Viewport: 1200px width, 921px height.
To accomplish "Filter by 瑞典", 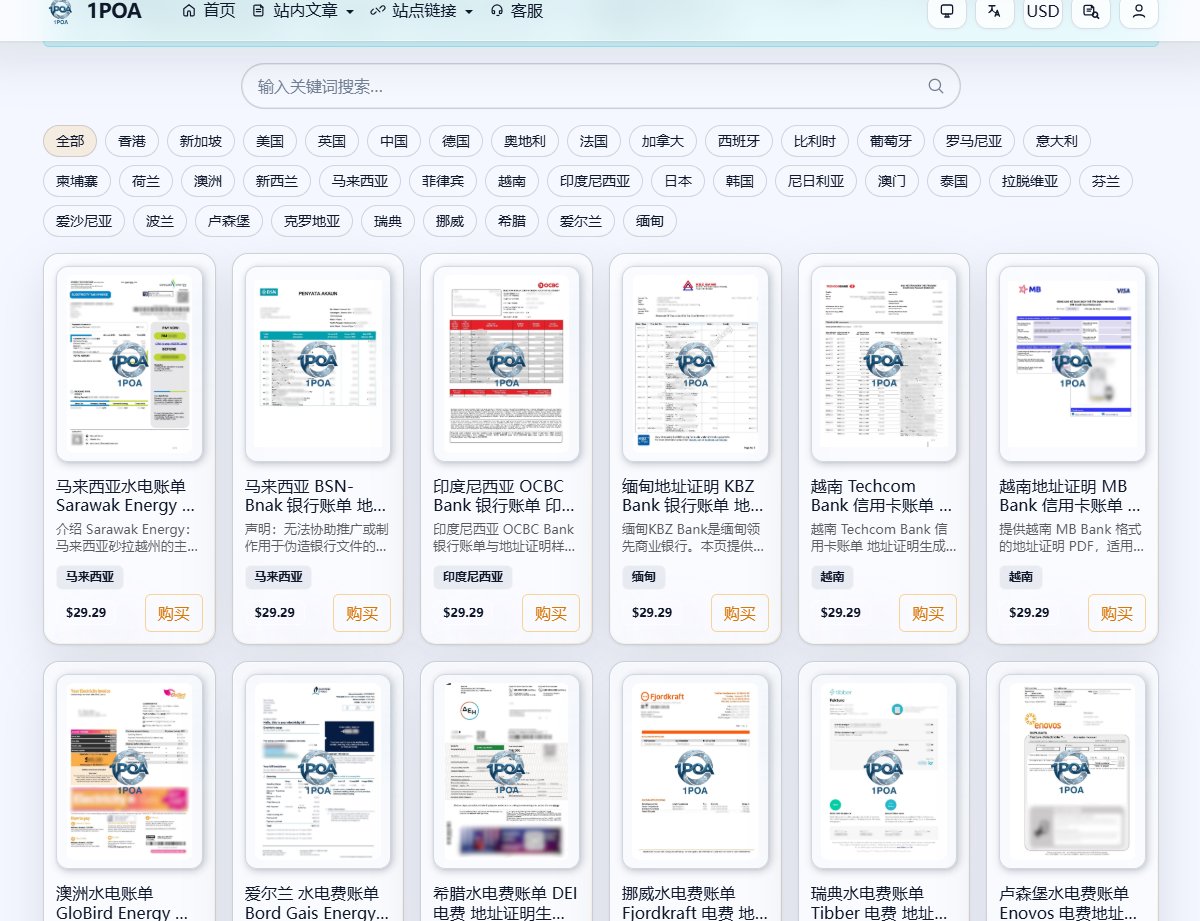I will click(x=388, y=221).
